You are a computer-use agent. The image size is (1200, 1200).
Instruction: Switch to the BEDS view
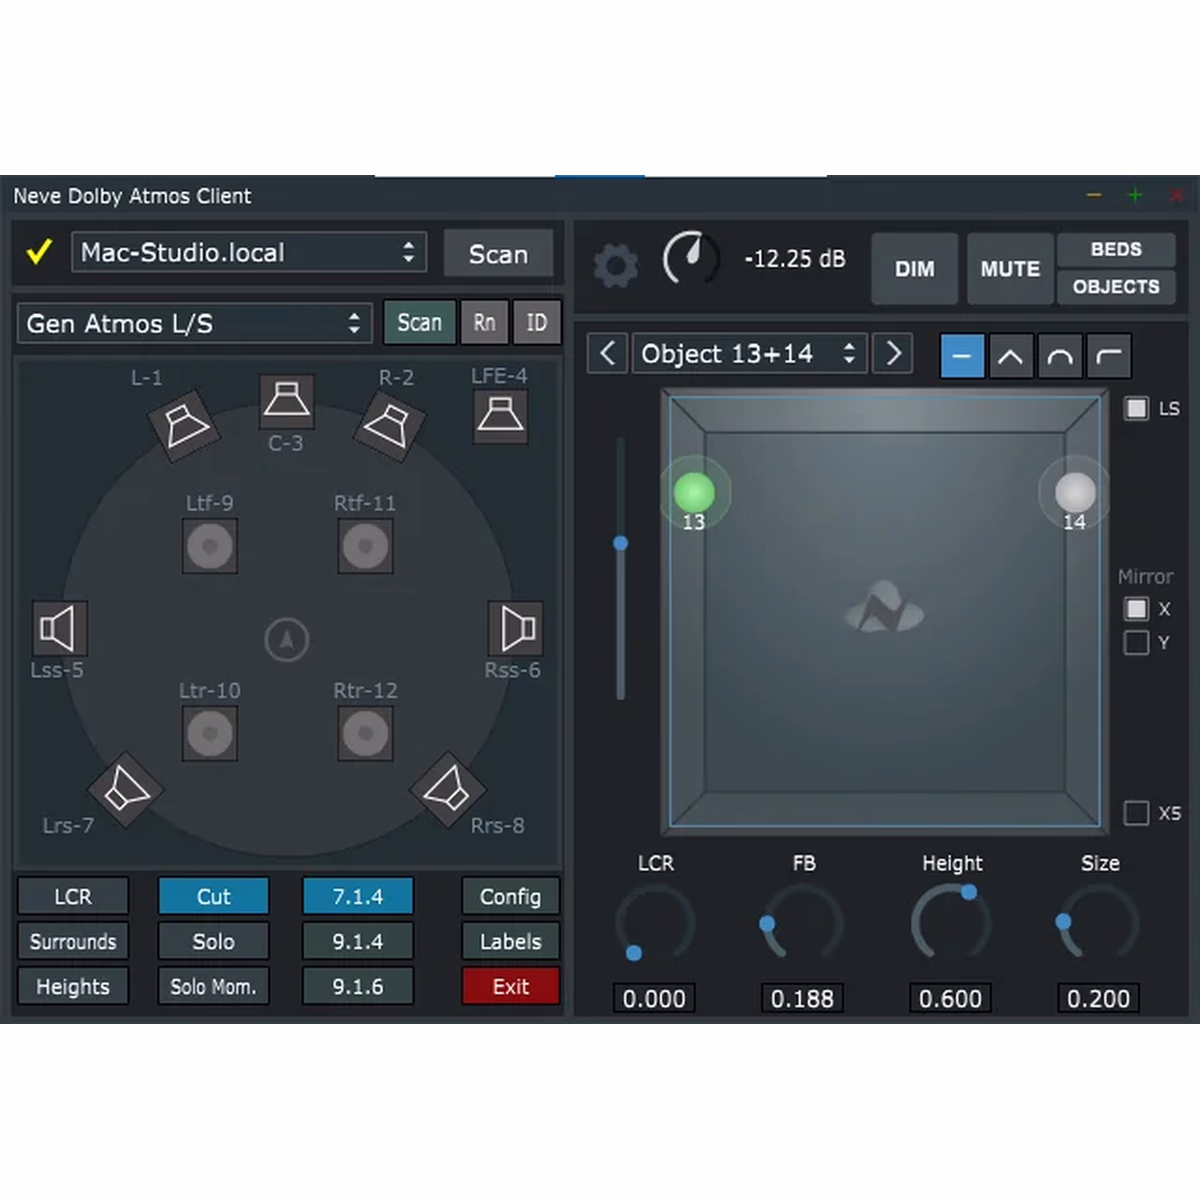[1116, 249]
